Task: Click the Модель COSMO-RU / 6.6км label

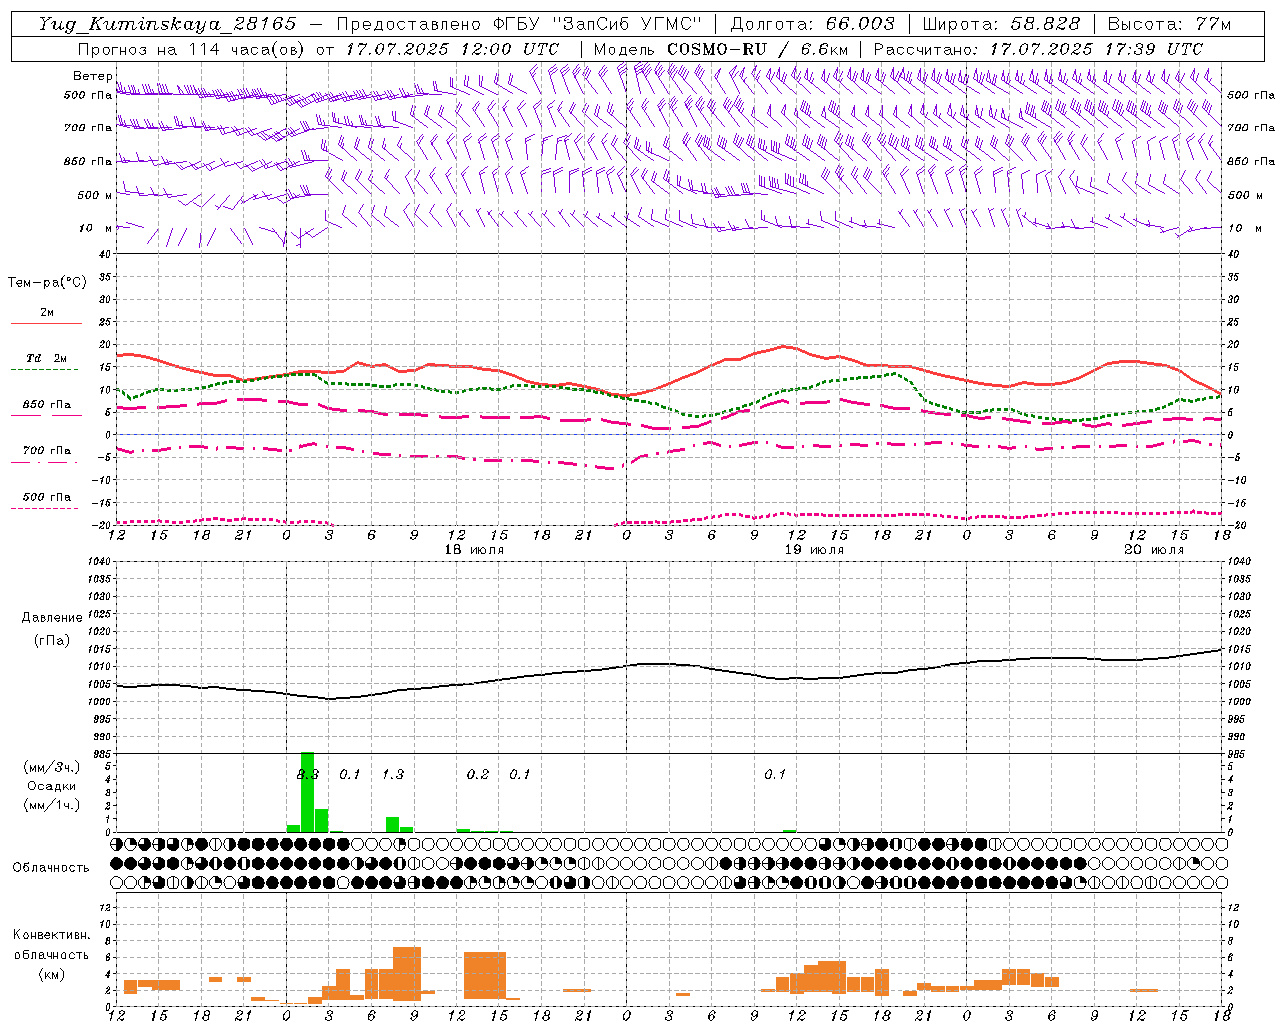Action: pos(721,49)
